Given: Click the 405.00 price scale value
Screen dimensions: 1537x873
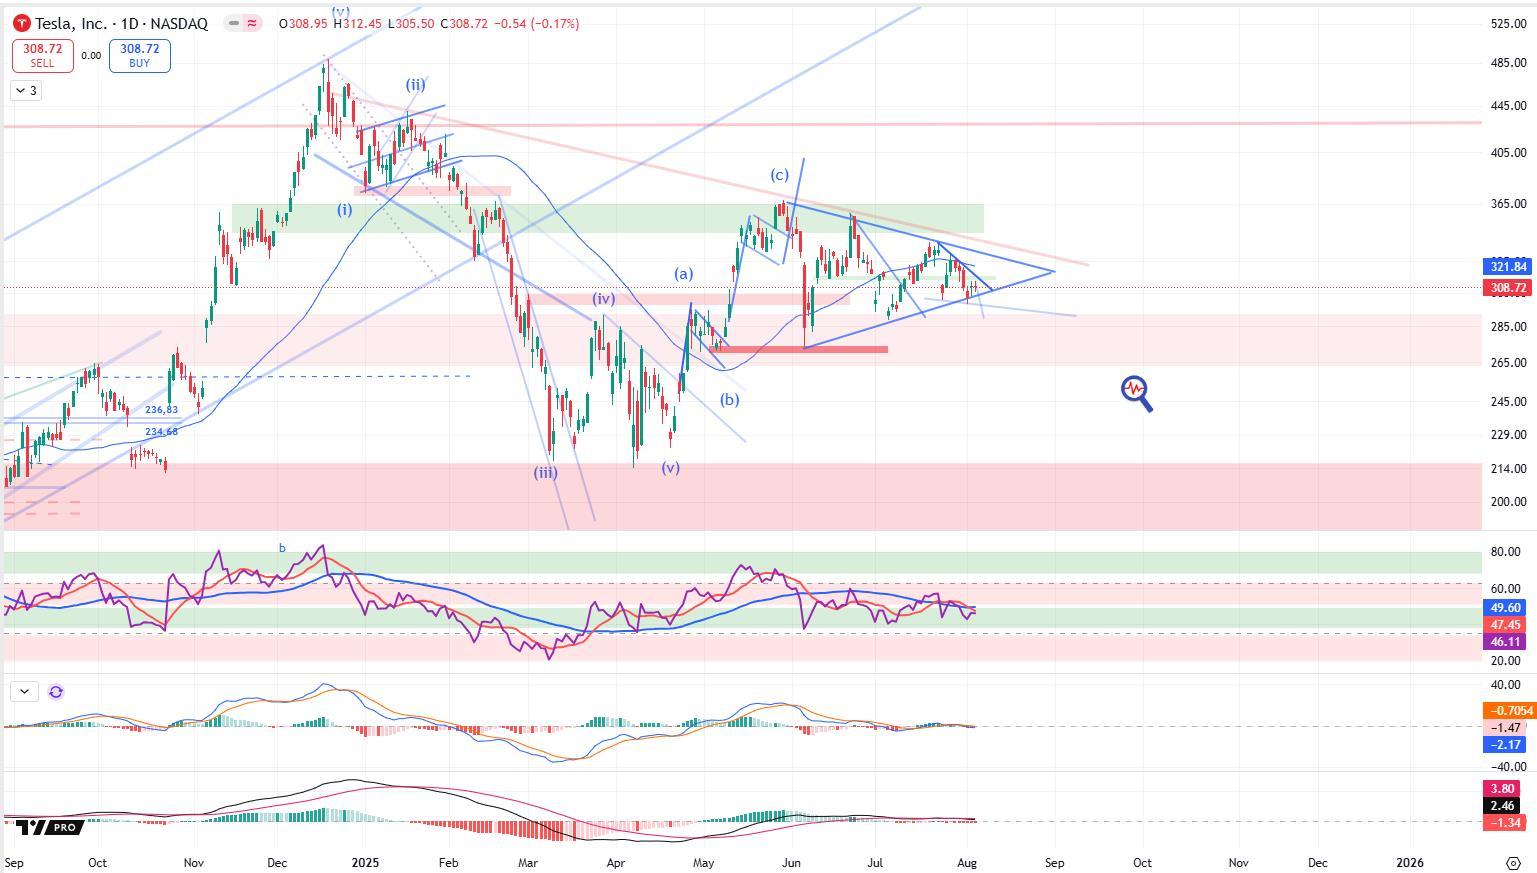Looking at the screenshot, I should click(x=1508, y=153).
